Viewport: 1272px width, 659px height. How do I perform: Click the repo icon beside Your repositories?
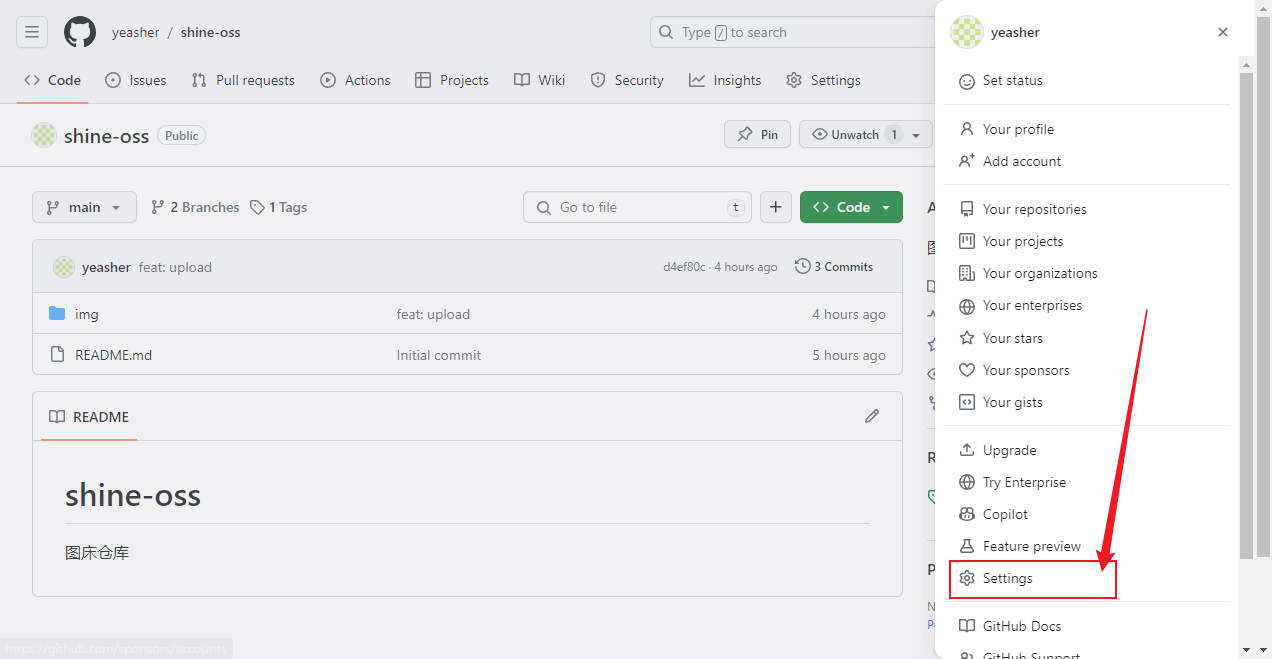967,209
